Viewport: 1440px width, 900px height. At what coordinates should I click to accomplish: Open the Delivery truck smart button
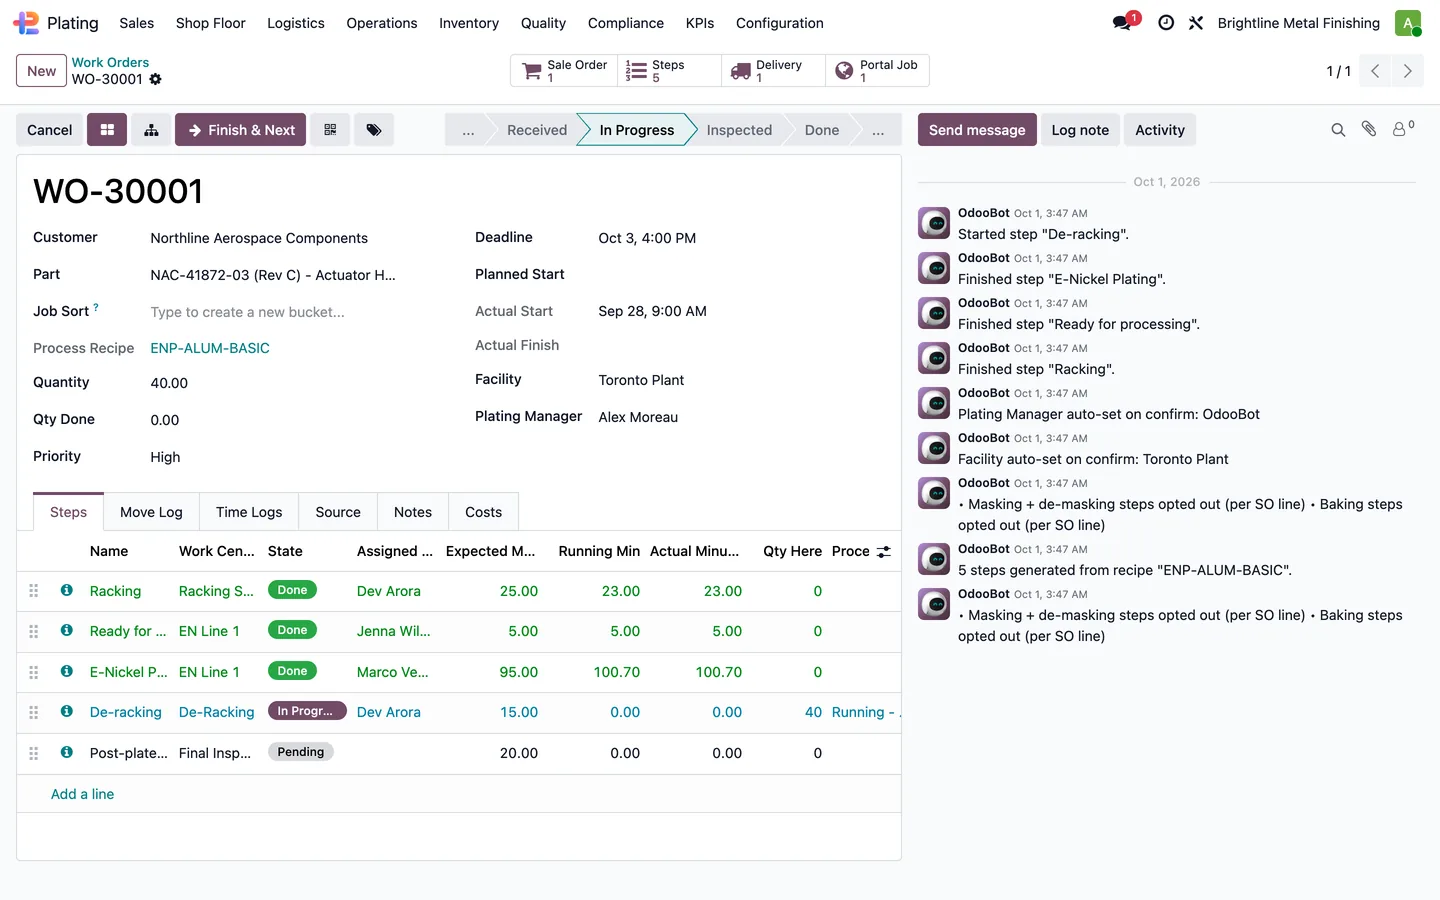773,71
